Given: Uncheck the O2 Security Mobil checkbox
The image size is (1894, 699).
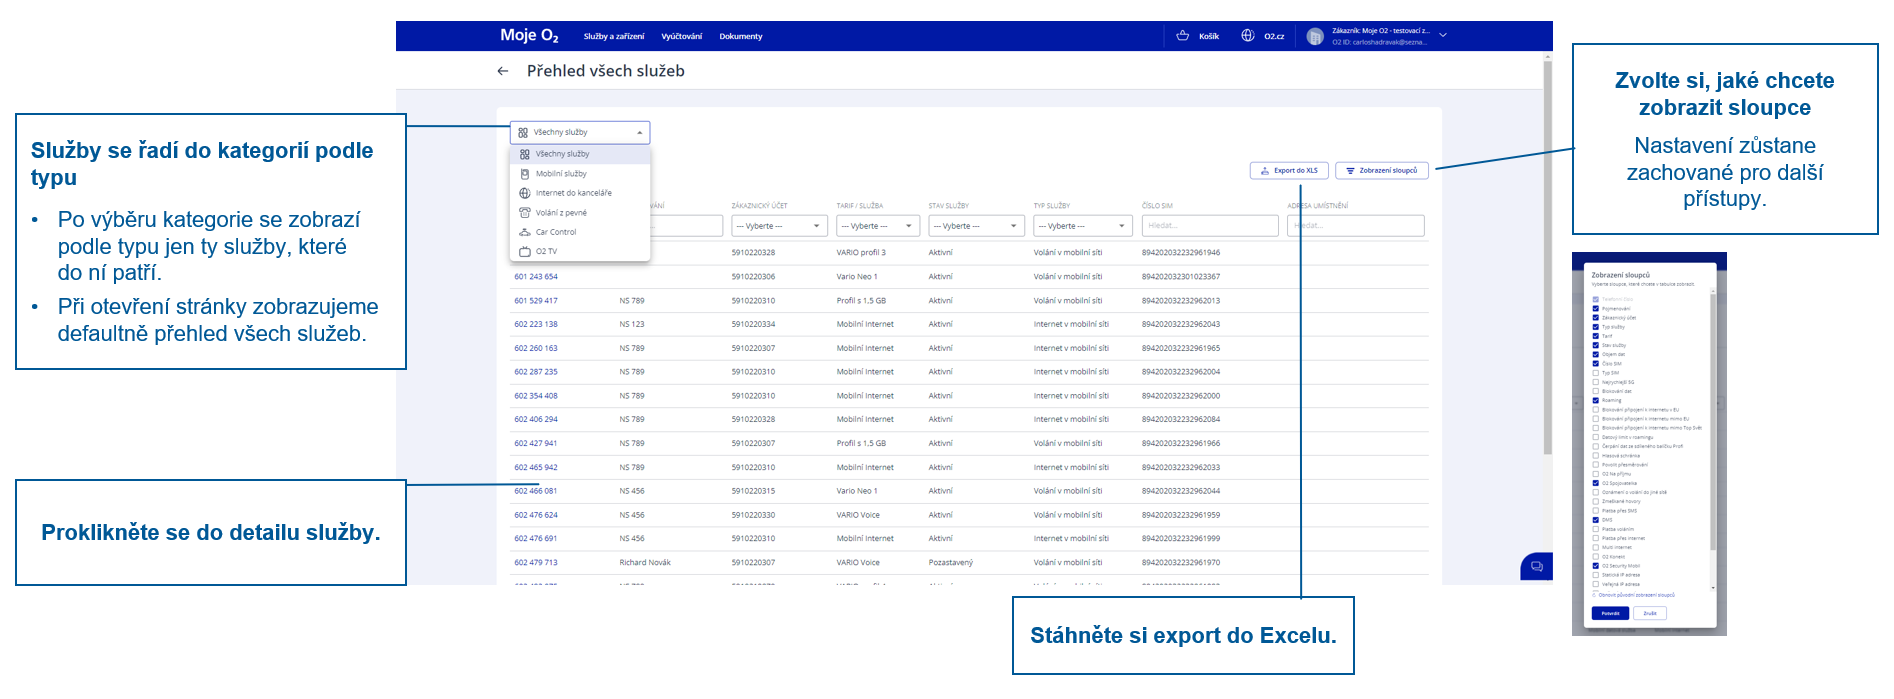Looking at the screenshot, I should click(x=1595, y=566).
